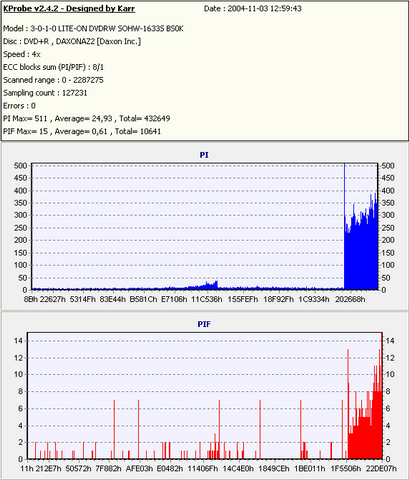This screenshot has height=480, width=409.
Task: Click the KProbe v2.4.2 title heading
Action: pos(69,9)
